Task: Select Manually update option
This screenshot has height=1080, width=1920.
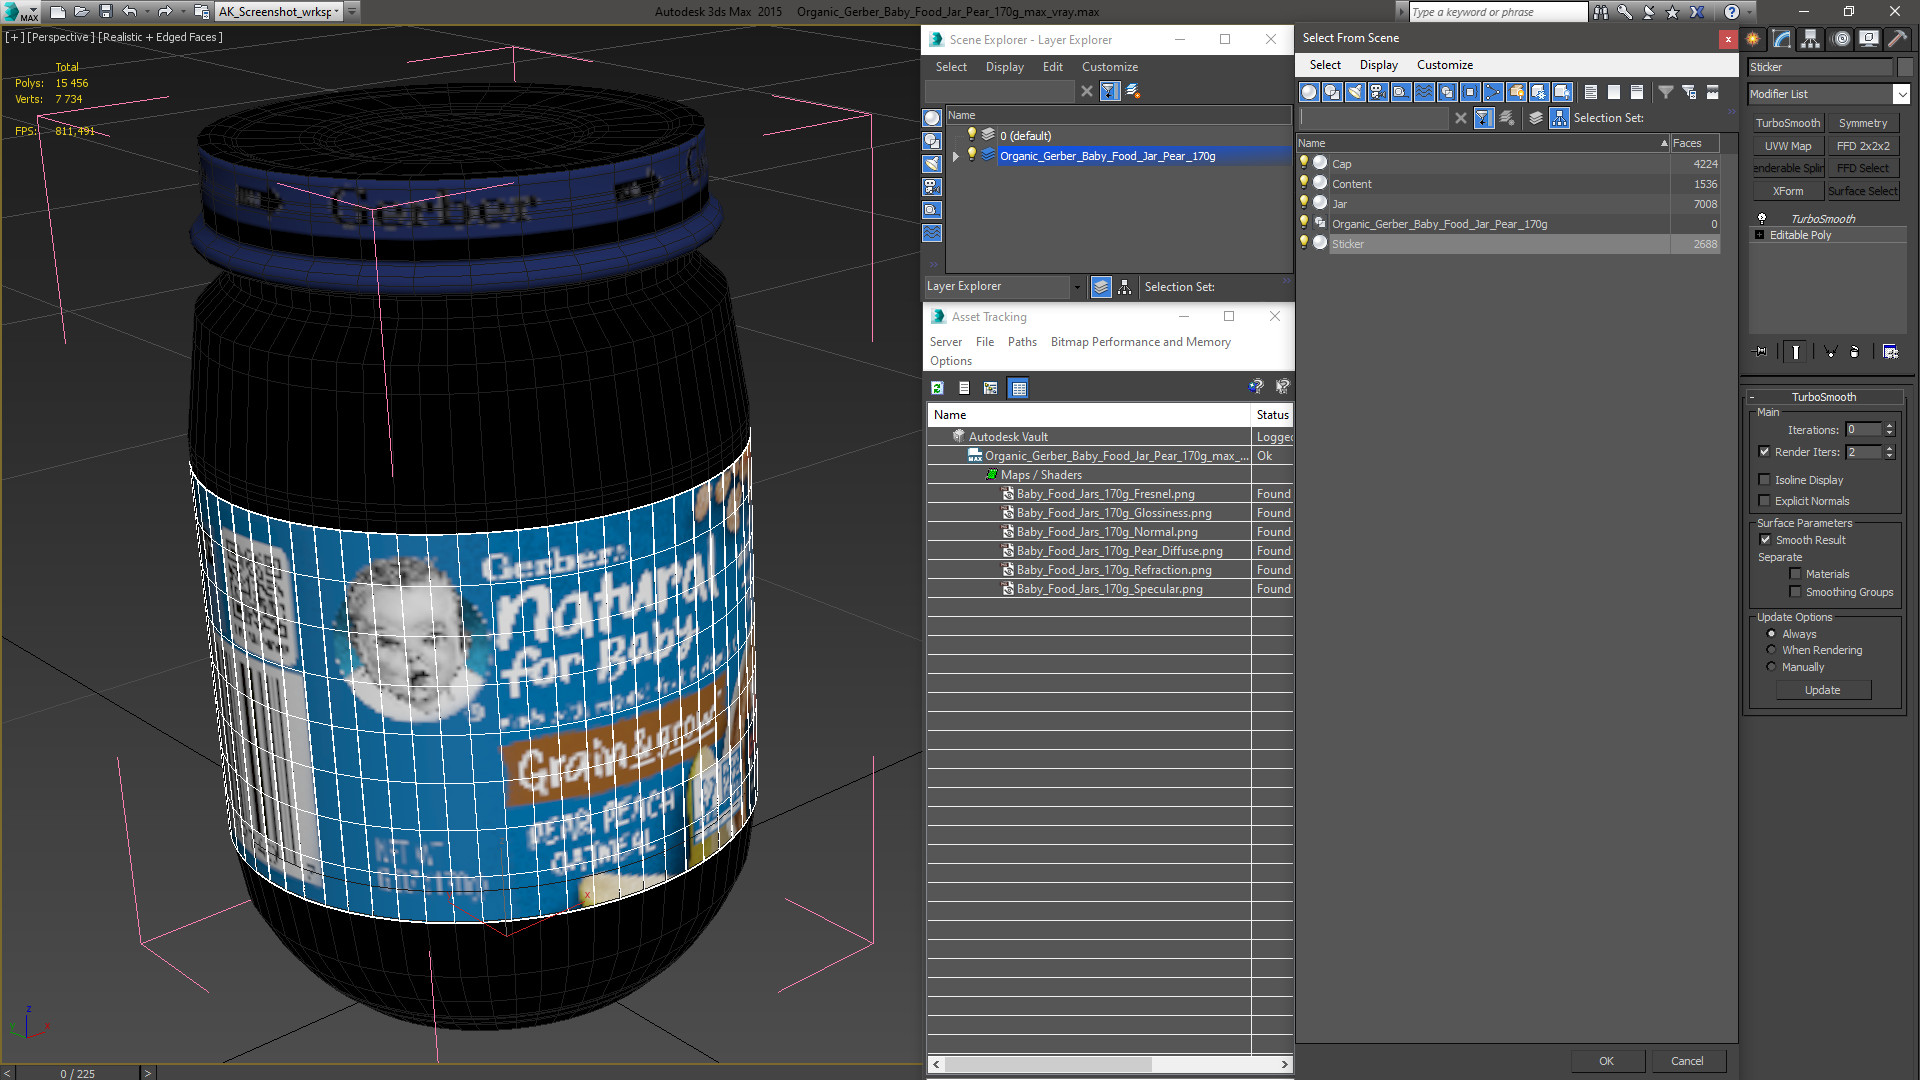Action: tap(1771, 667)
